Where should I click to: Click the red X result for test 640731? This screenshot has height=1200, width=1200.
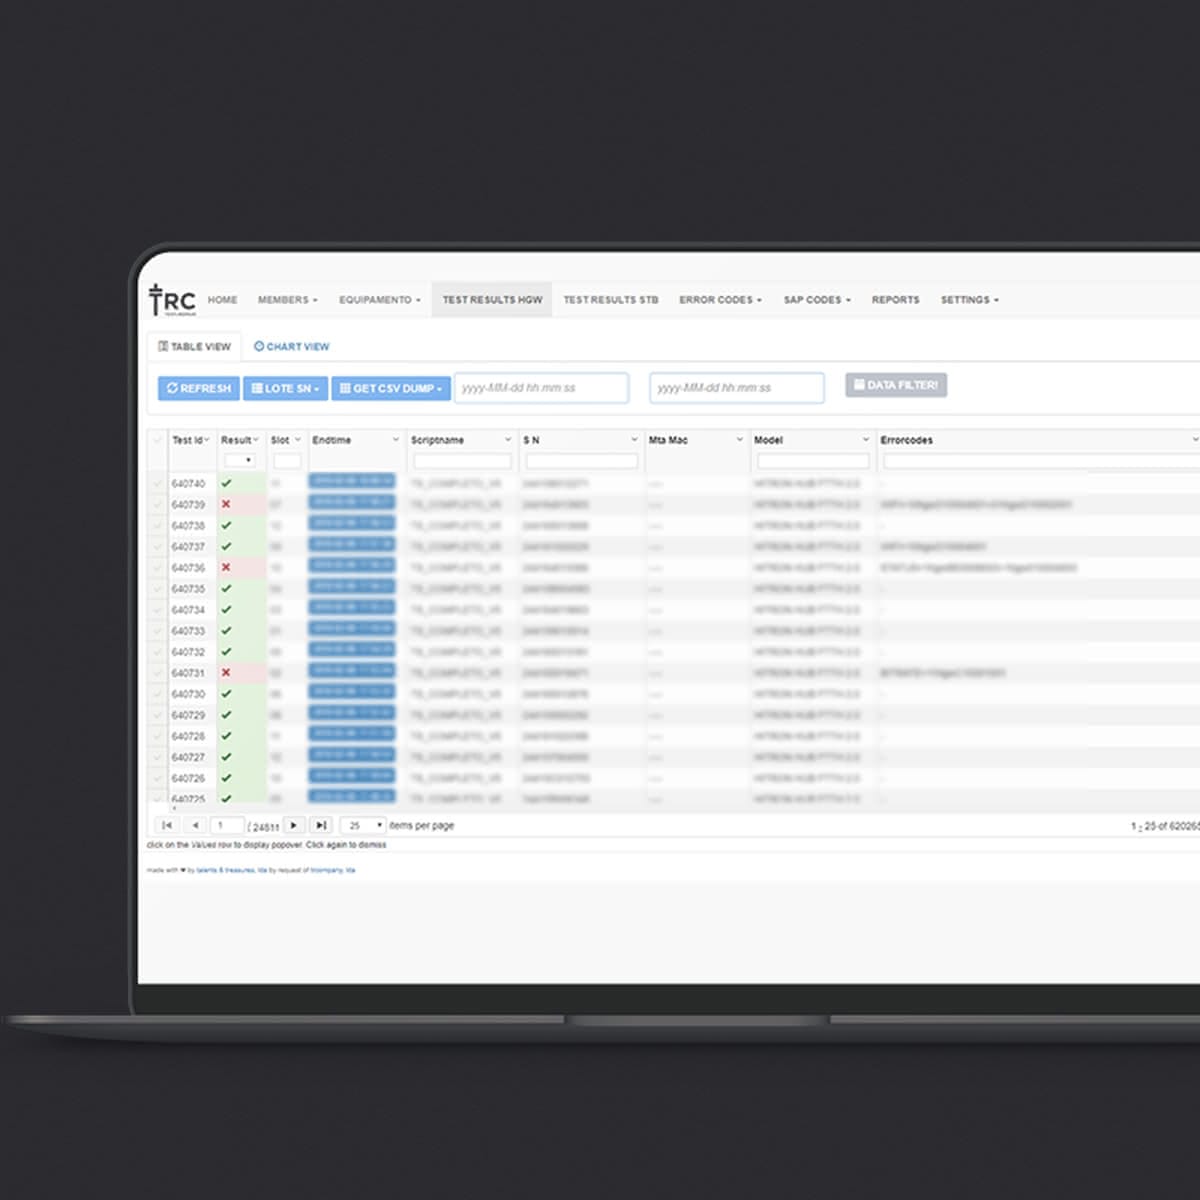[226, 673]
